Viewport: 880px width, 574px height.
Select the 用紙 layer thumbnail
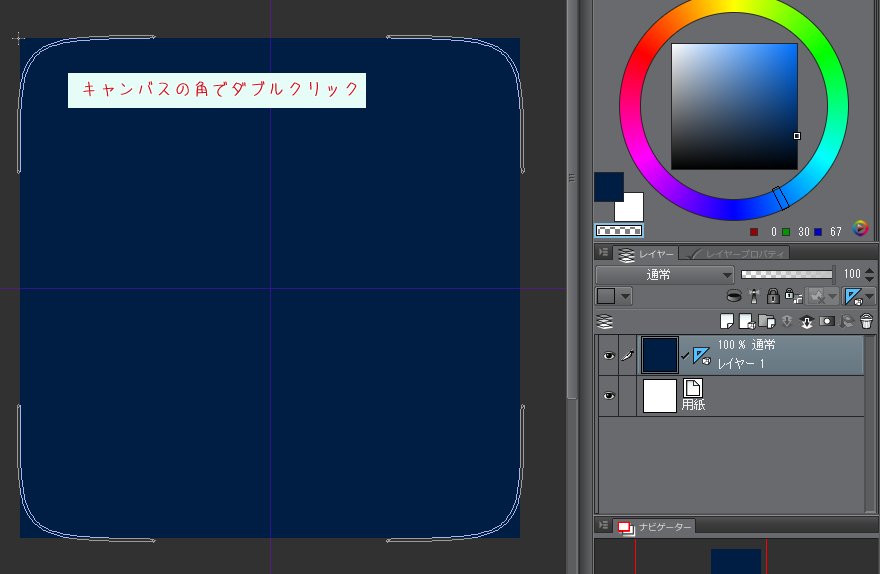click(x=660, y=396)
